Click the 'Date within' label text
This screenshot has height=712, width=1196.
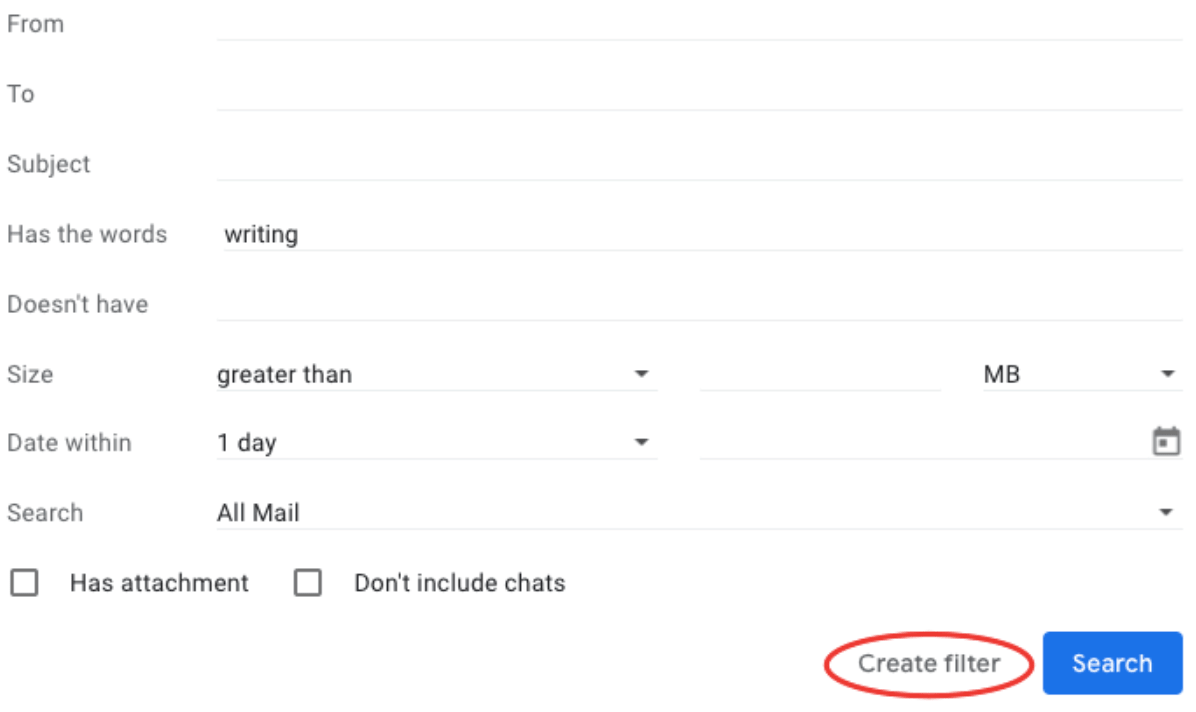coord(69,442)
